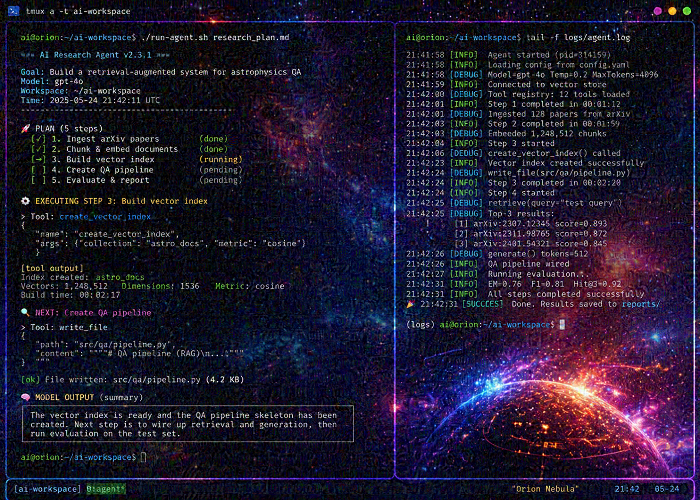Click the (pending) status of Create QA pipeline
Image resolution: width=700 pixels, height=500 pixels.
tap(221, 170)
